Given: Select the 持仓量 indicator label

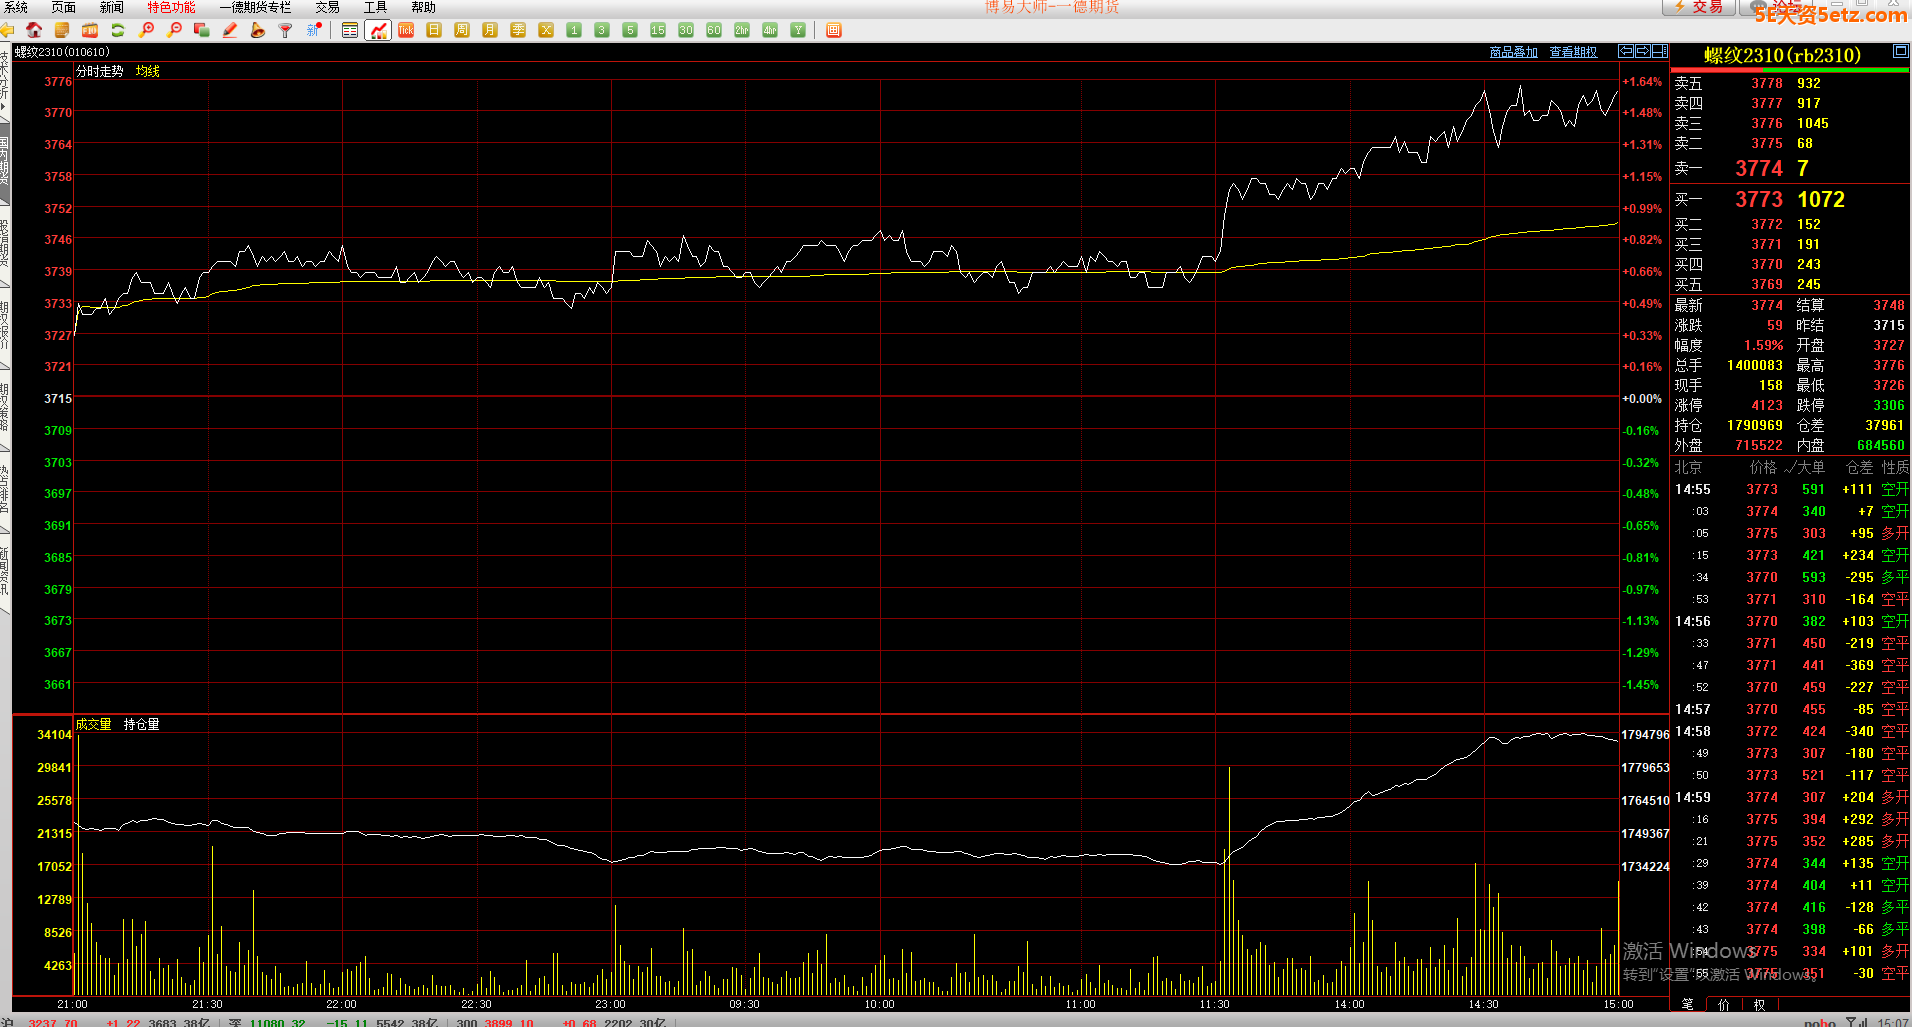Looking at the screenshot, I should click(141, 724).
